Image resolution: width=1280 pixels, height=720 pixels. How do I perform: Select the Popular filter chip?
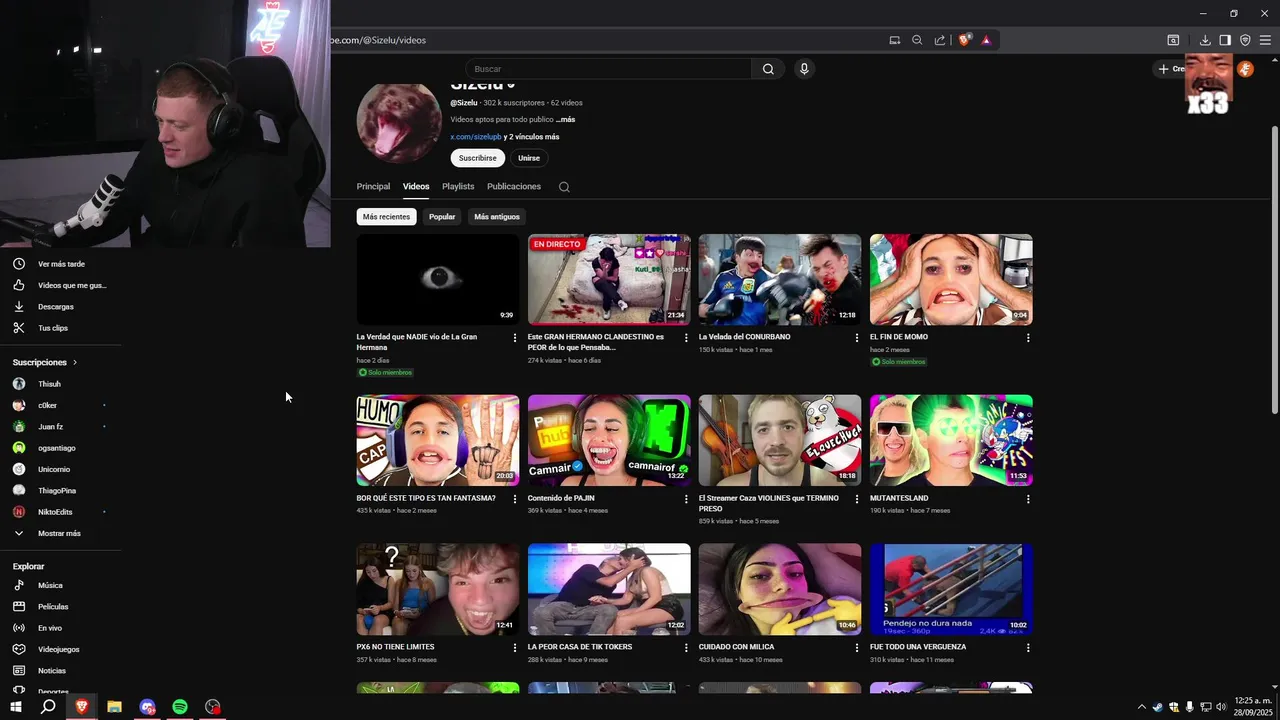(x=442, y=217)
